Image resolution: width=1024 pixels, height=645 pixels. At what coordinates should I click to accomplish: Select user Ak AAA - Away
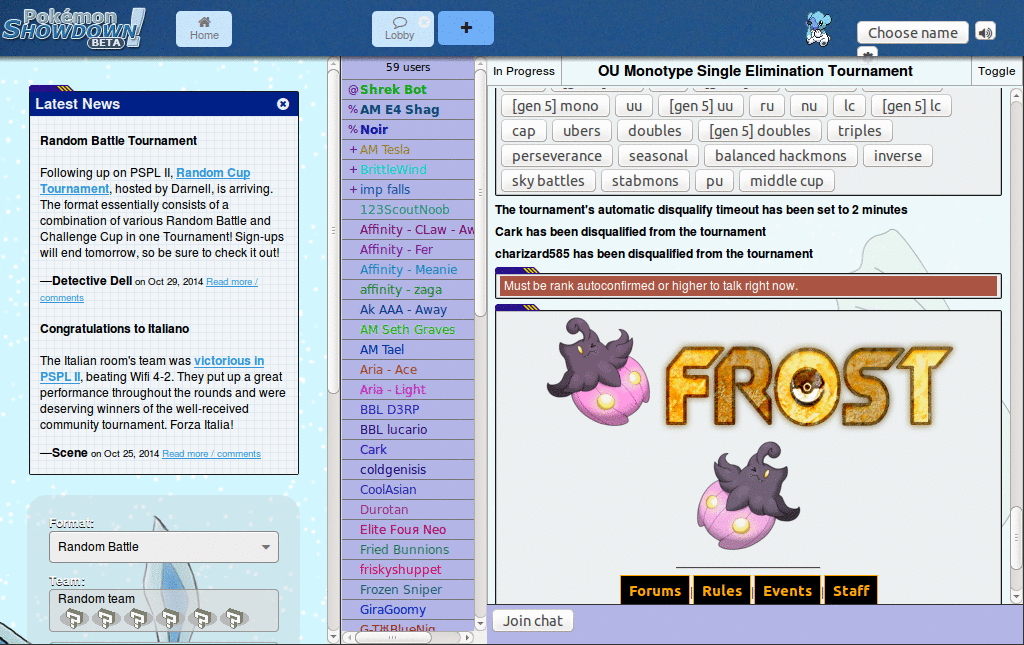[408, 309]
